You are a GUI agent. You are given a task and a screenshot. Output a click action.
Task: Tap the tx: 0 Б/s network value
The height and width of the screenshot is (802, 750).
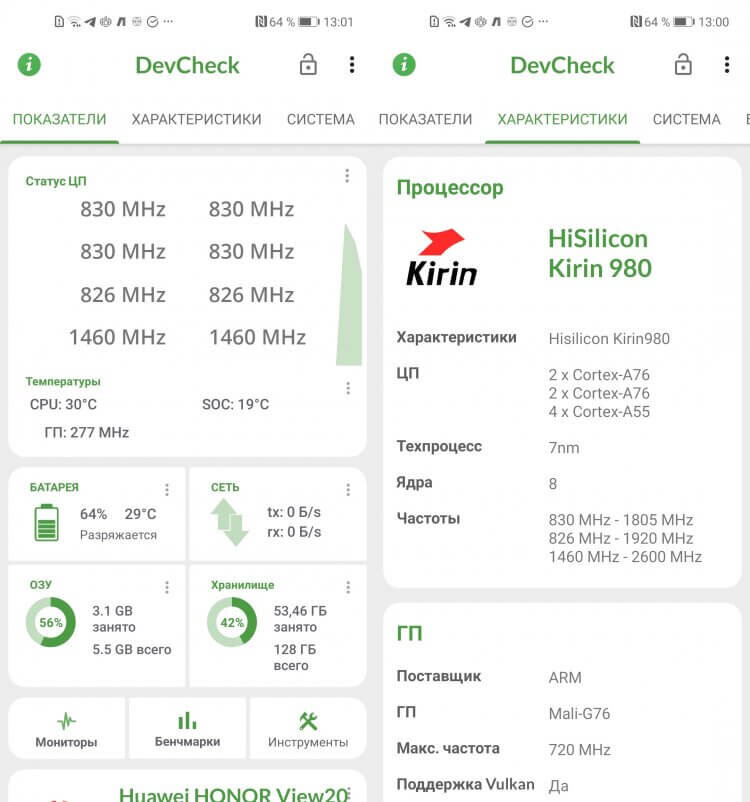(x=294, y=511)
